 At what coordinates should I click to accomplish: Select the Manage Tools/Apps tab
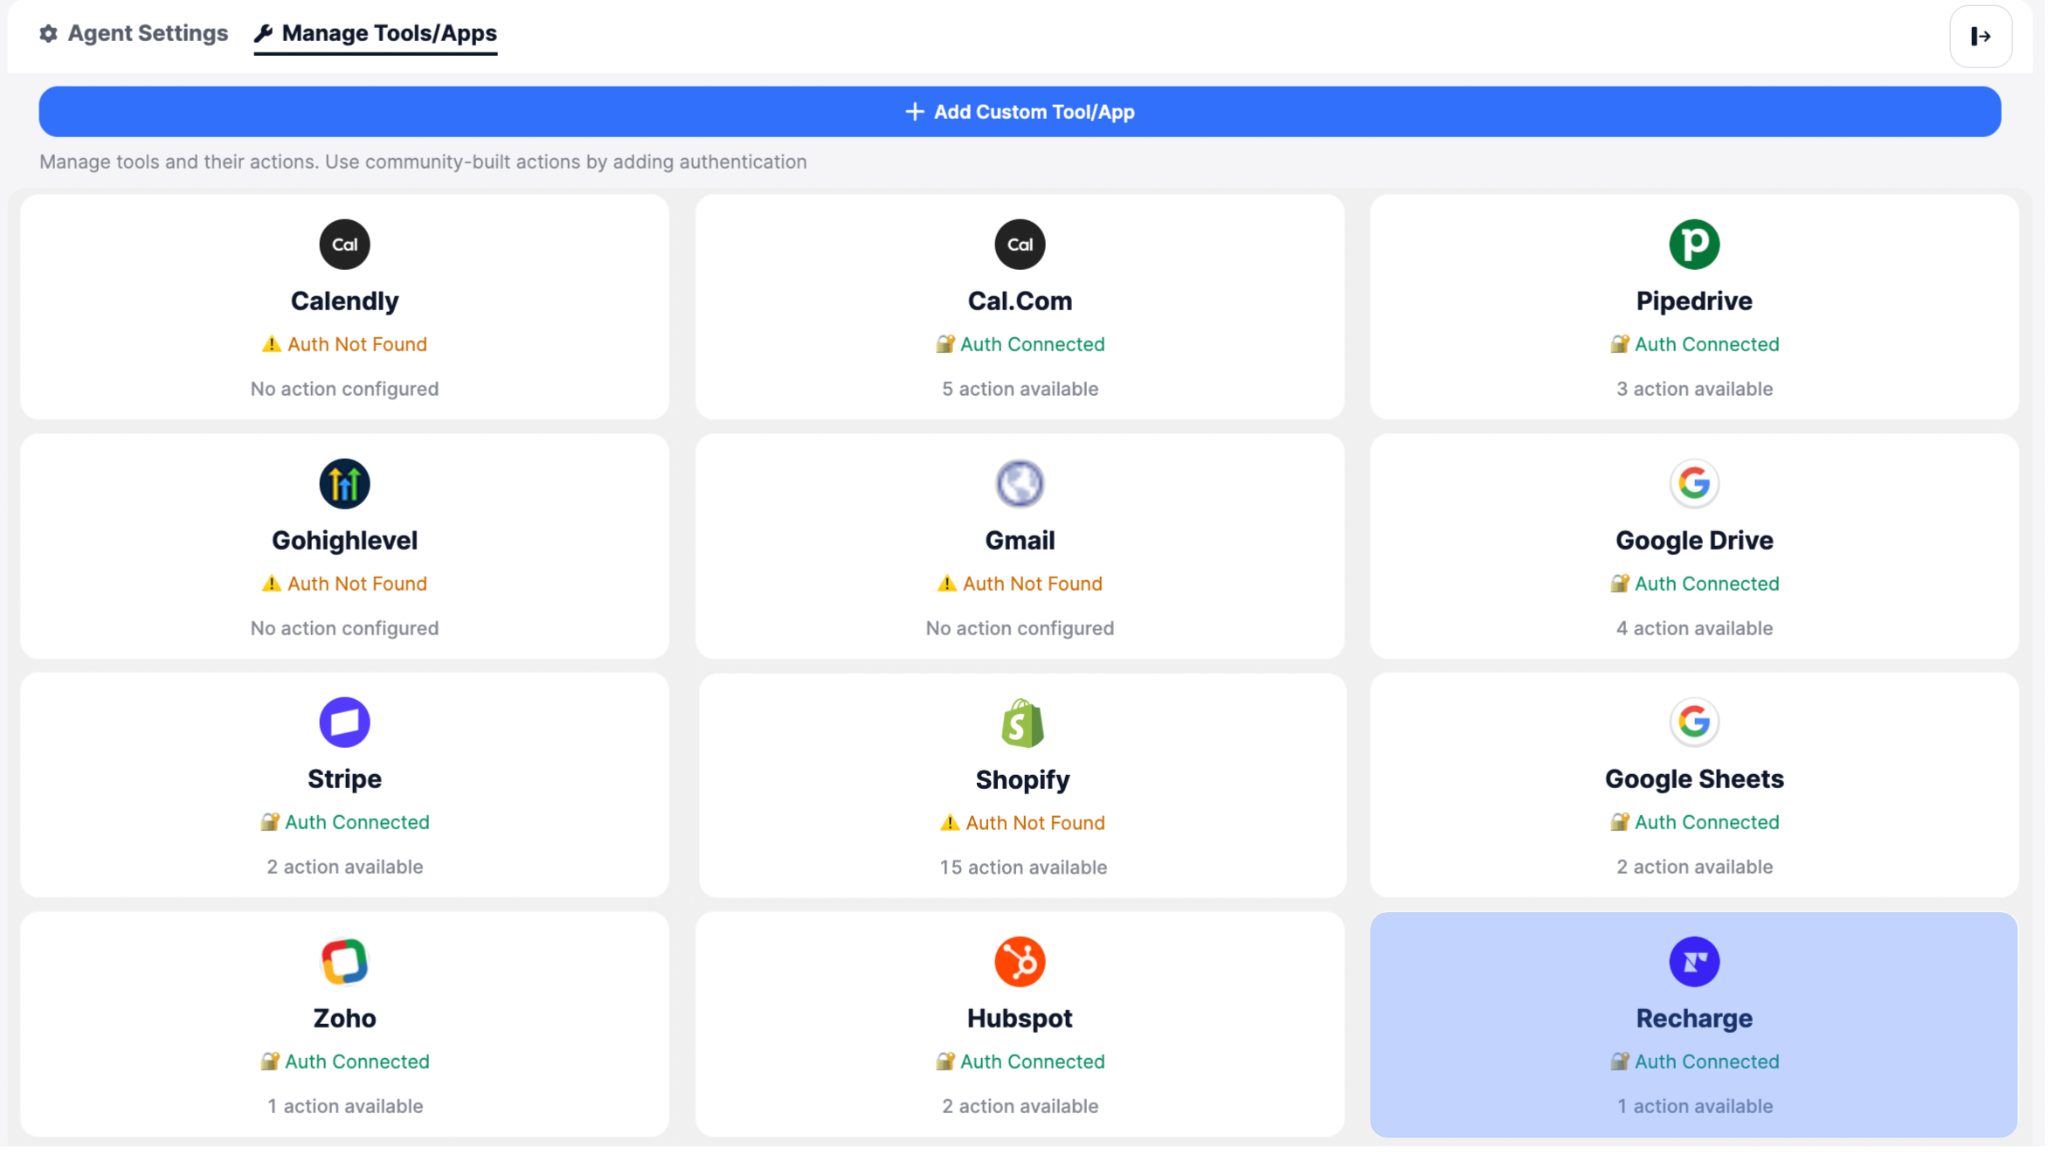[376, 33]
